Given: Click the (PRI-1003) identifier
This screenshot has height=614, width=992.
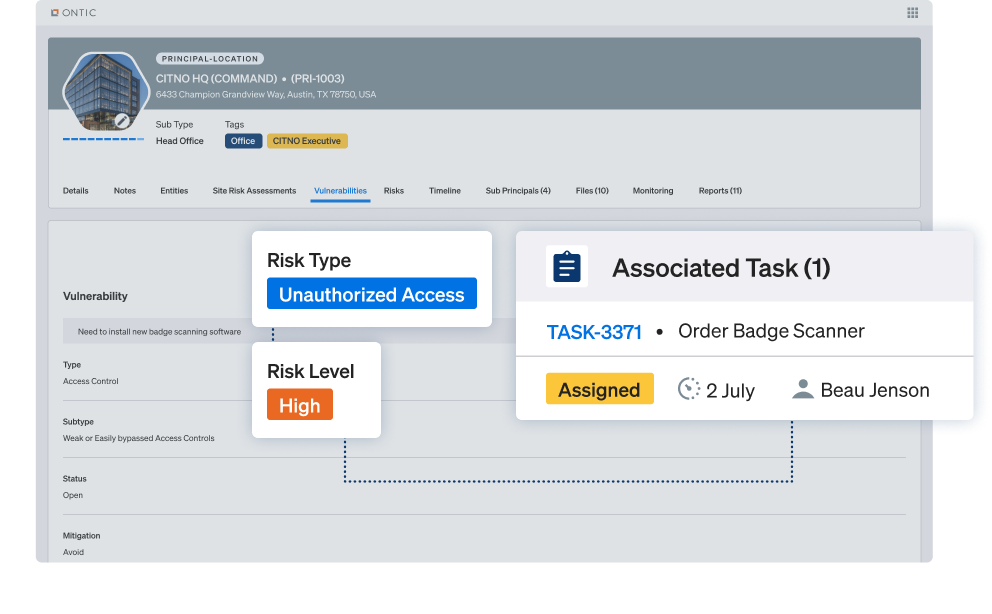Looking at the screenshot, I should 318,78.
